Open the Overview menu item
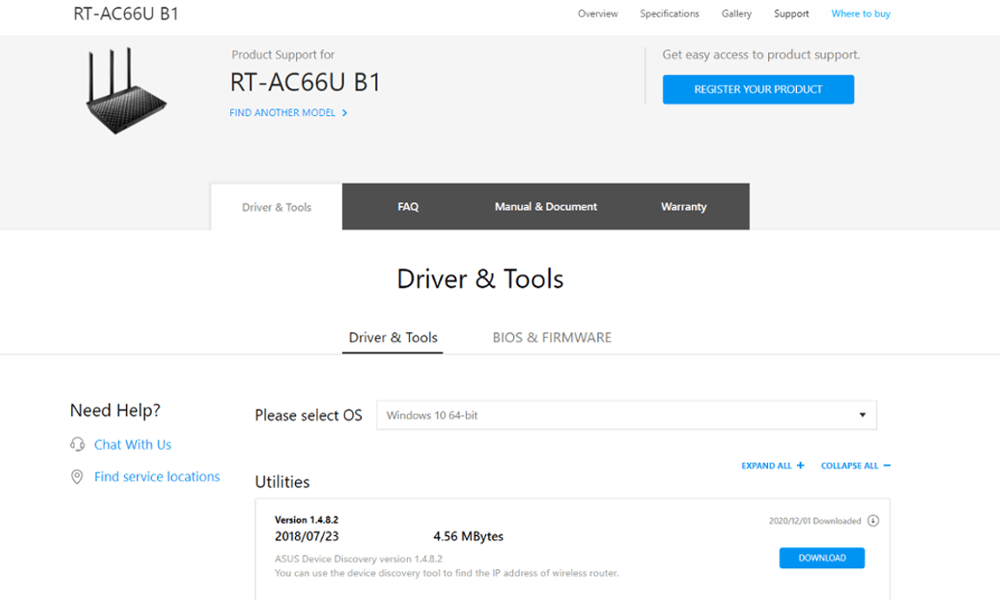The height and width of the screenshot is (600, 1000). coord(598,13)
